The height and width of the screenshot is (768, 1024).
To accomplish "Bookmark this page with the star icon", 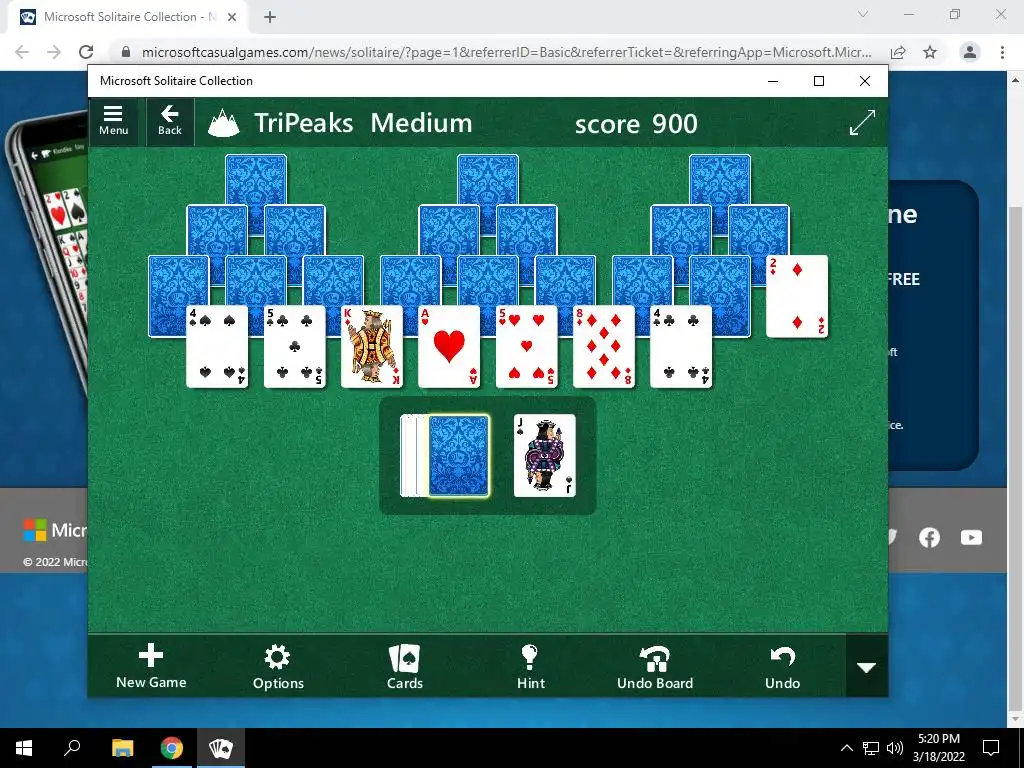I will tap(930, 52).
